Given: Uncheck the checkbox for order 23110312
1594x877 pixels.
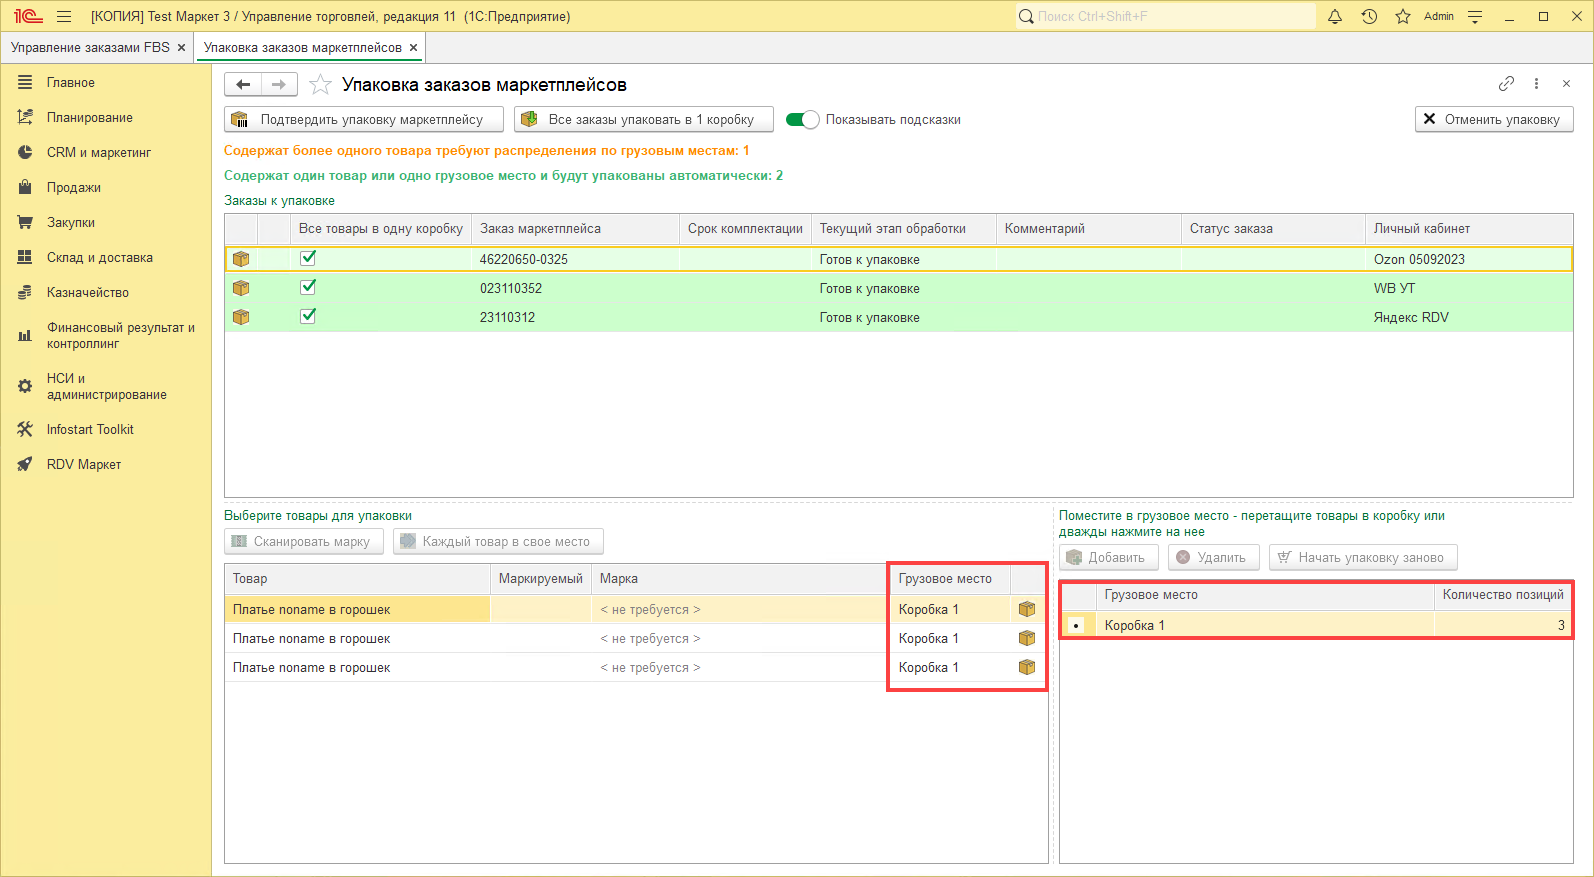Looking at the screenshot, I should click(308, 316).
